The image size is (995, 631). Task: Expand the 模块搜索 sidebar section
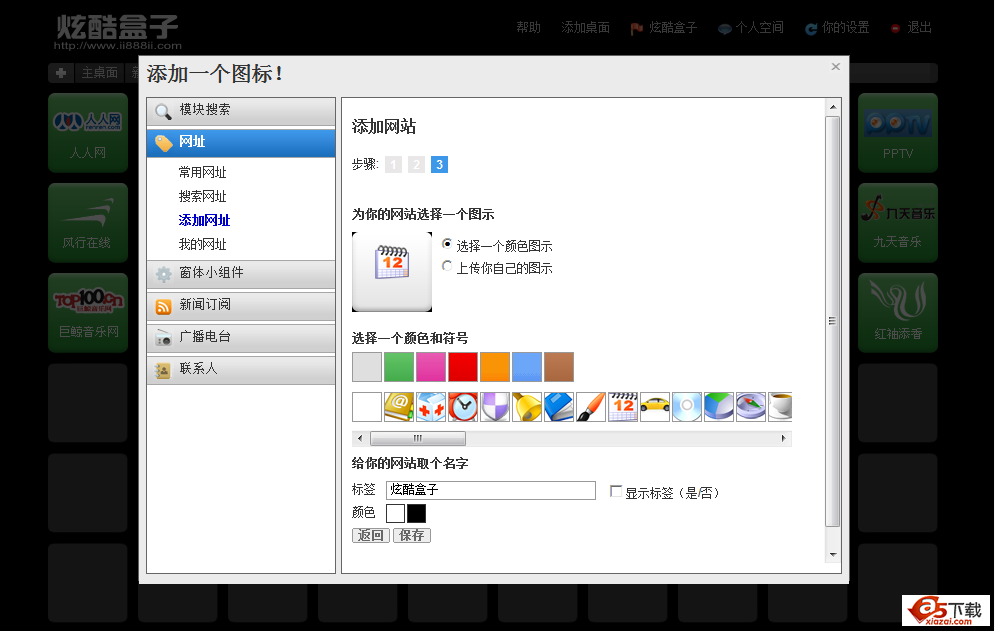coord(241,111)
